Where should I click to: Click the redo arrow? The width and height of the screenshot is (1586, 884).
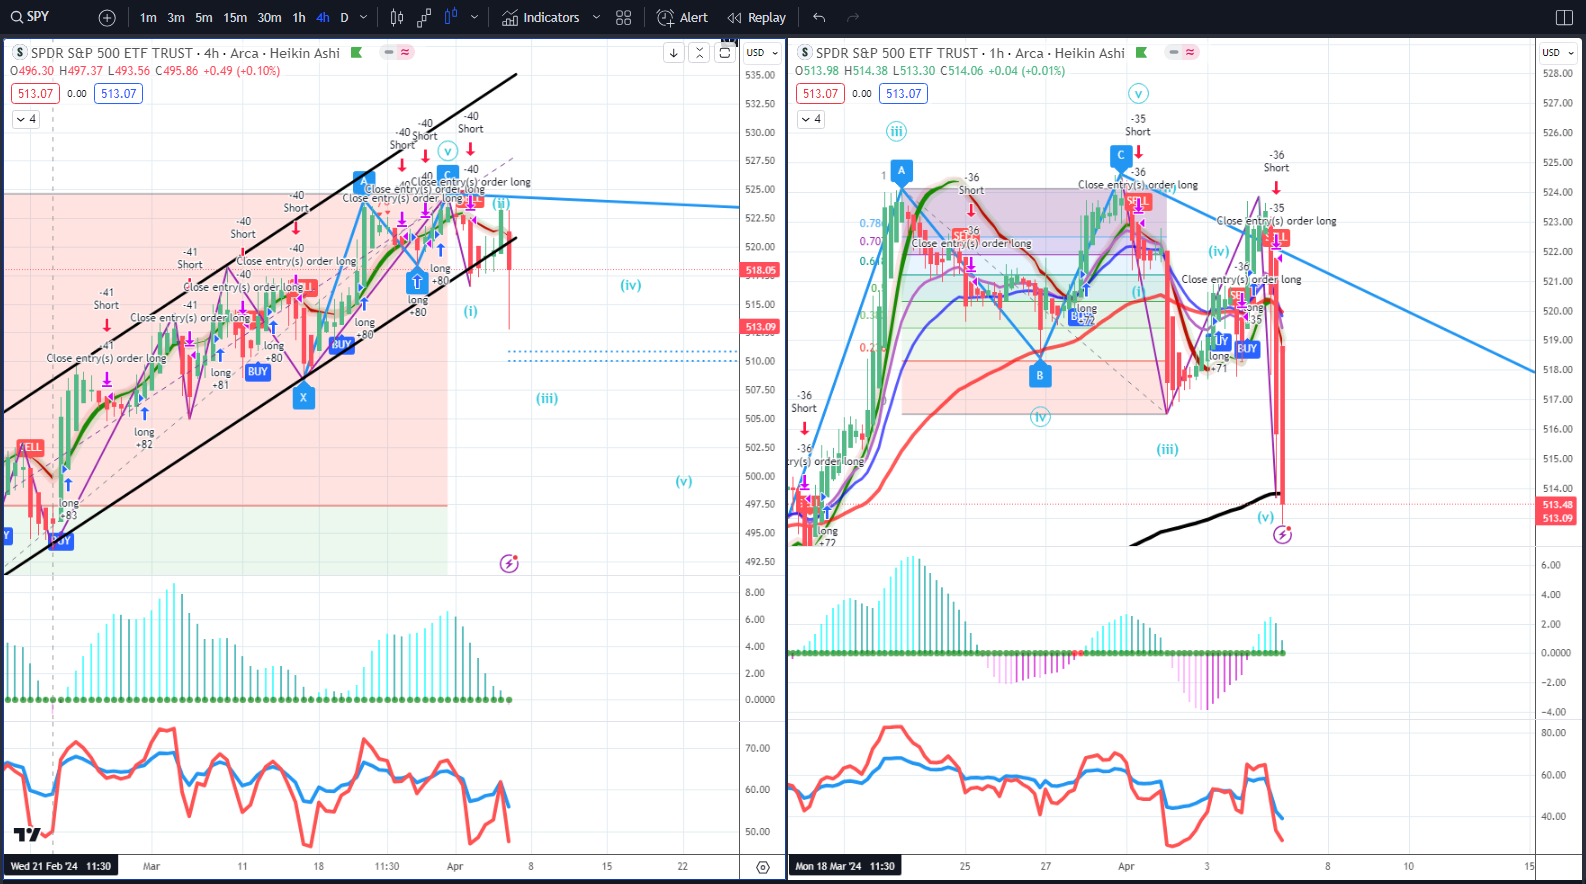(853, 18)
